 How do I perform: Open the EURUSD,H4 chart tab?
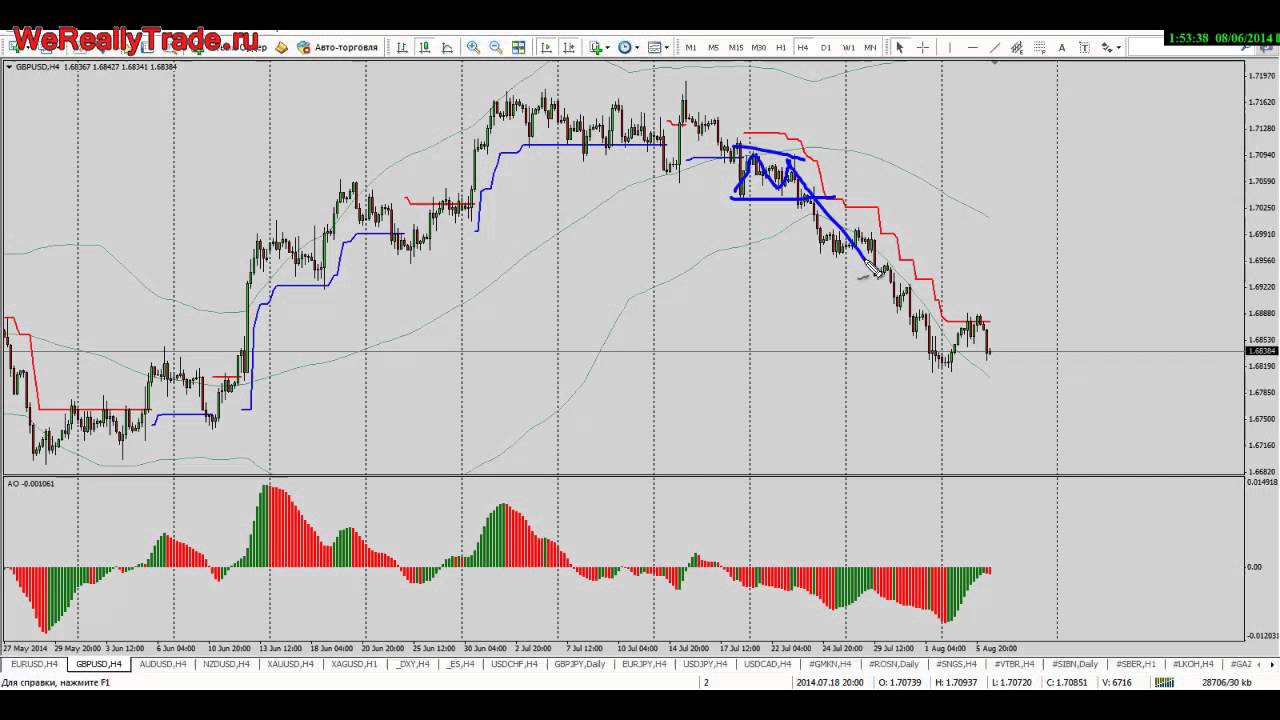(x=34, y=664)
